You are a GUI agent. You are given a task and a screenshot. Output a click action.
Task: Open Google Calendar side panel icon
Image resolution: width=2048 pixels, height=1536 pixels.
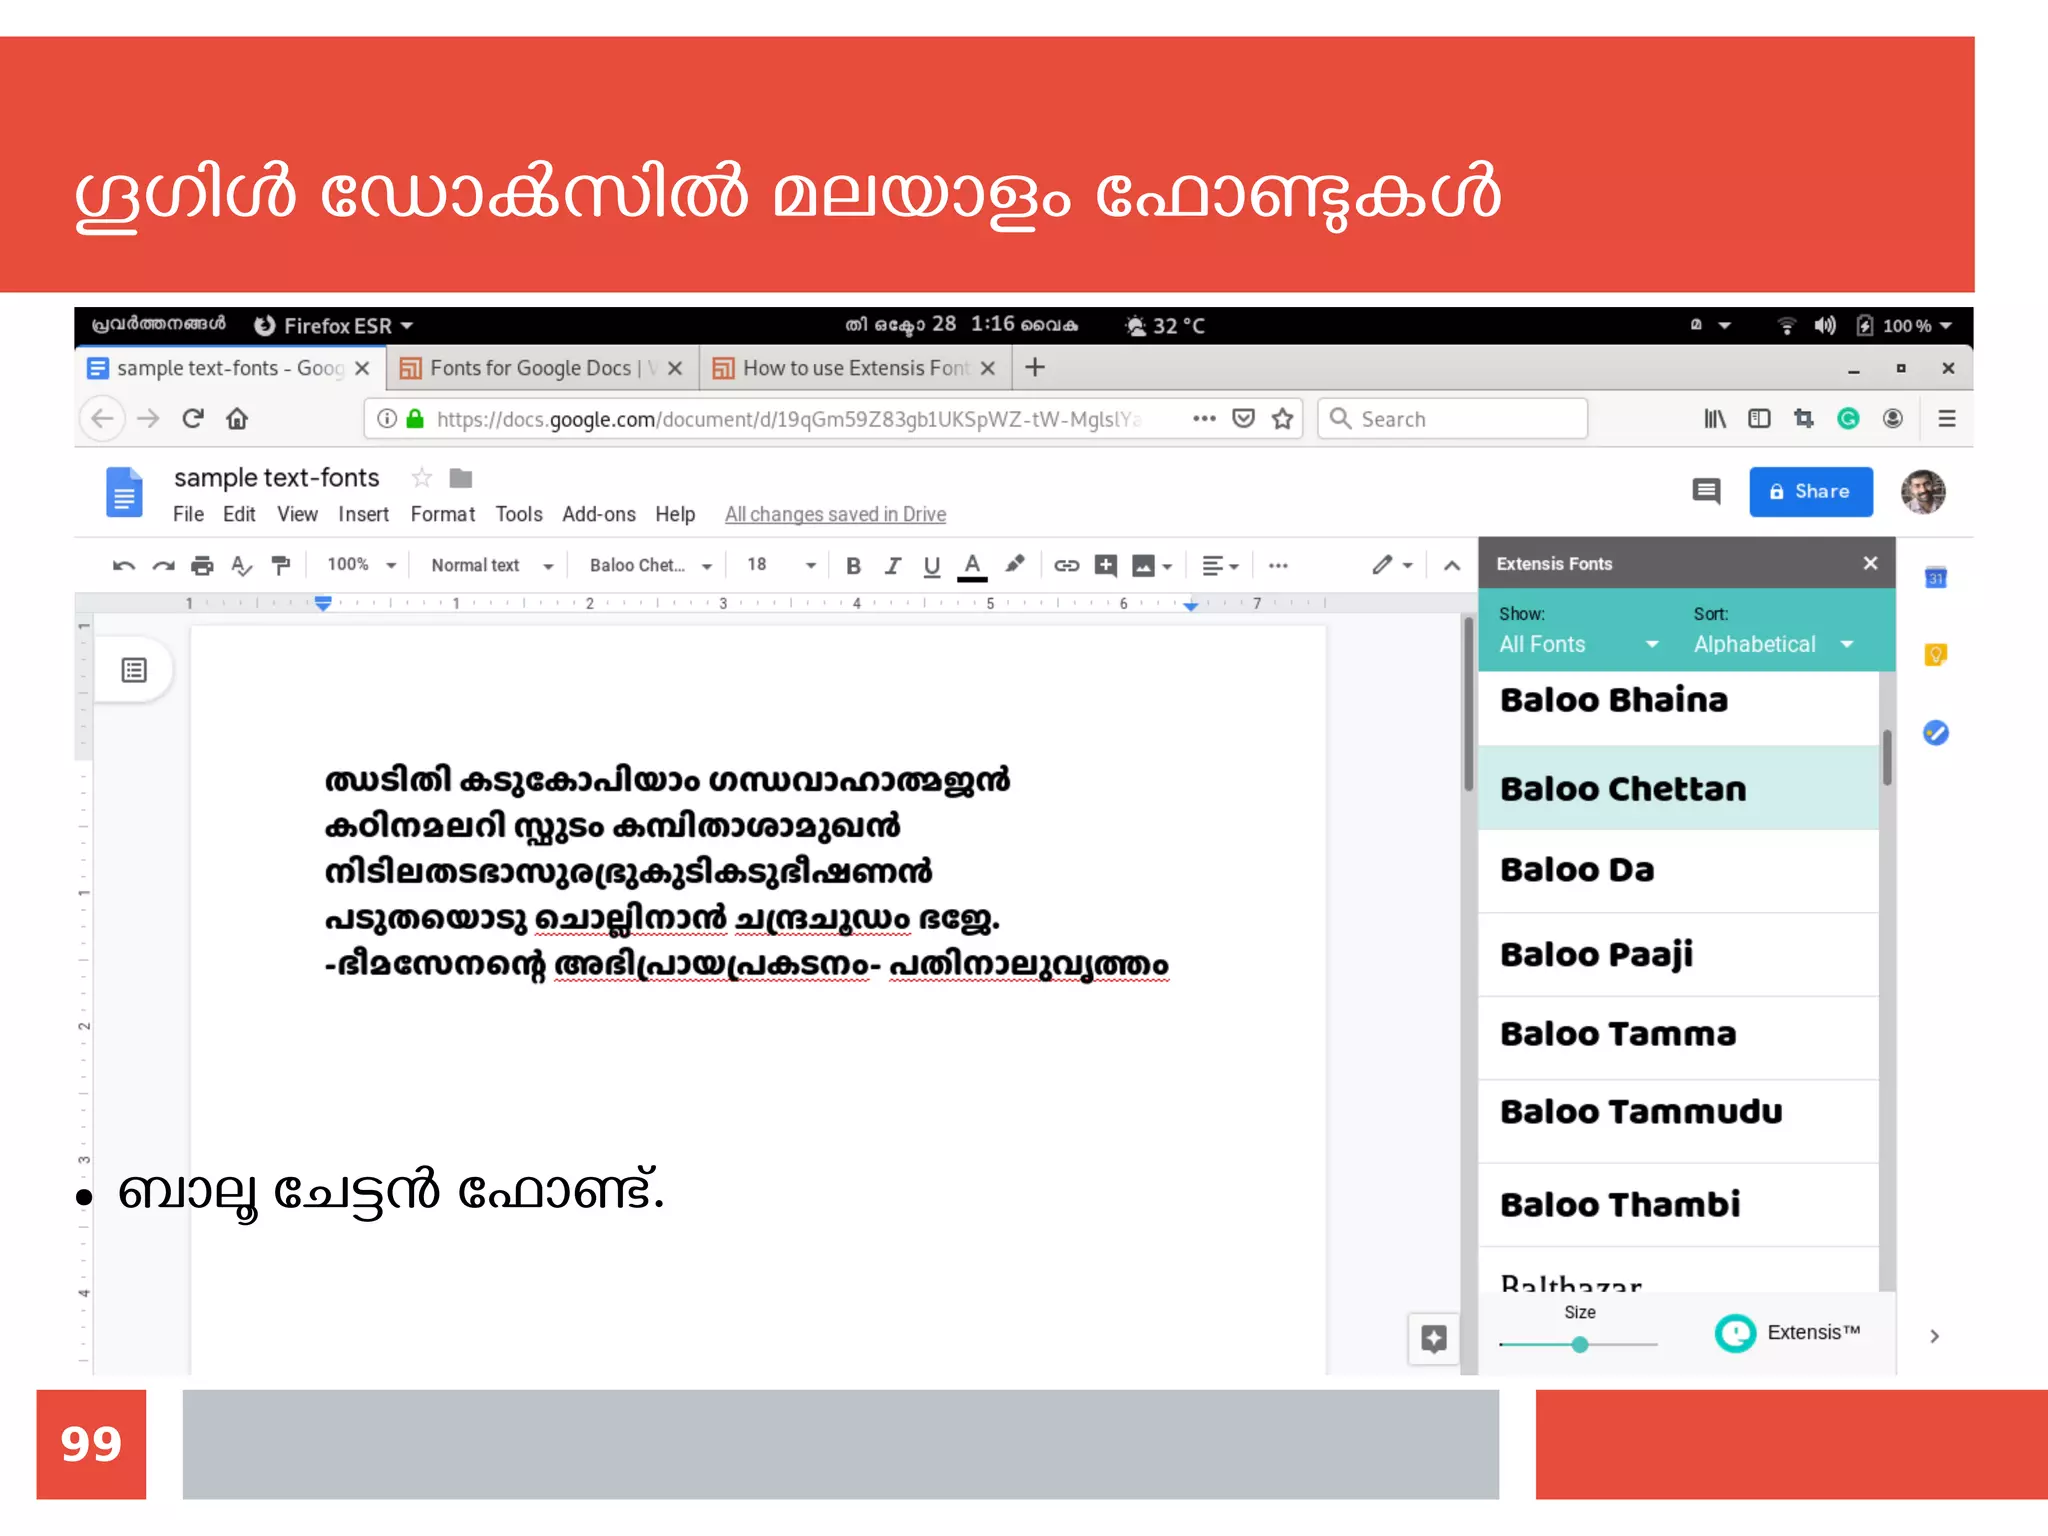pos(1936,577)
